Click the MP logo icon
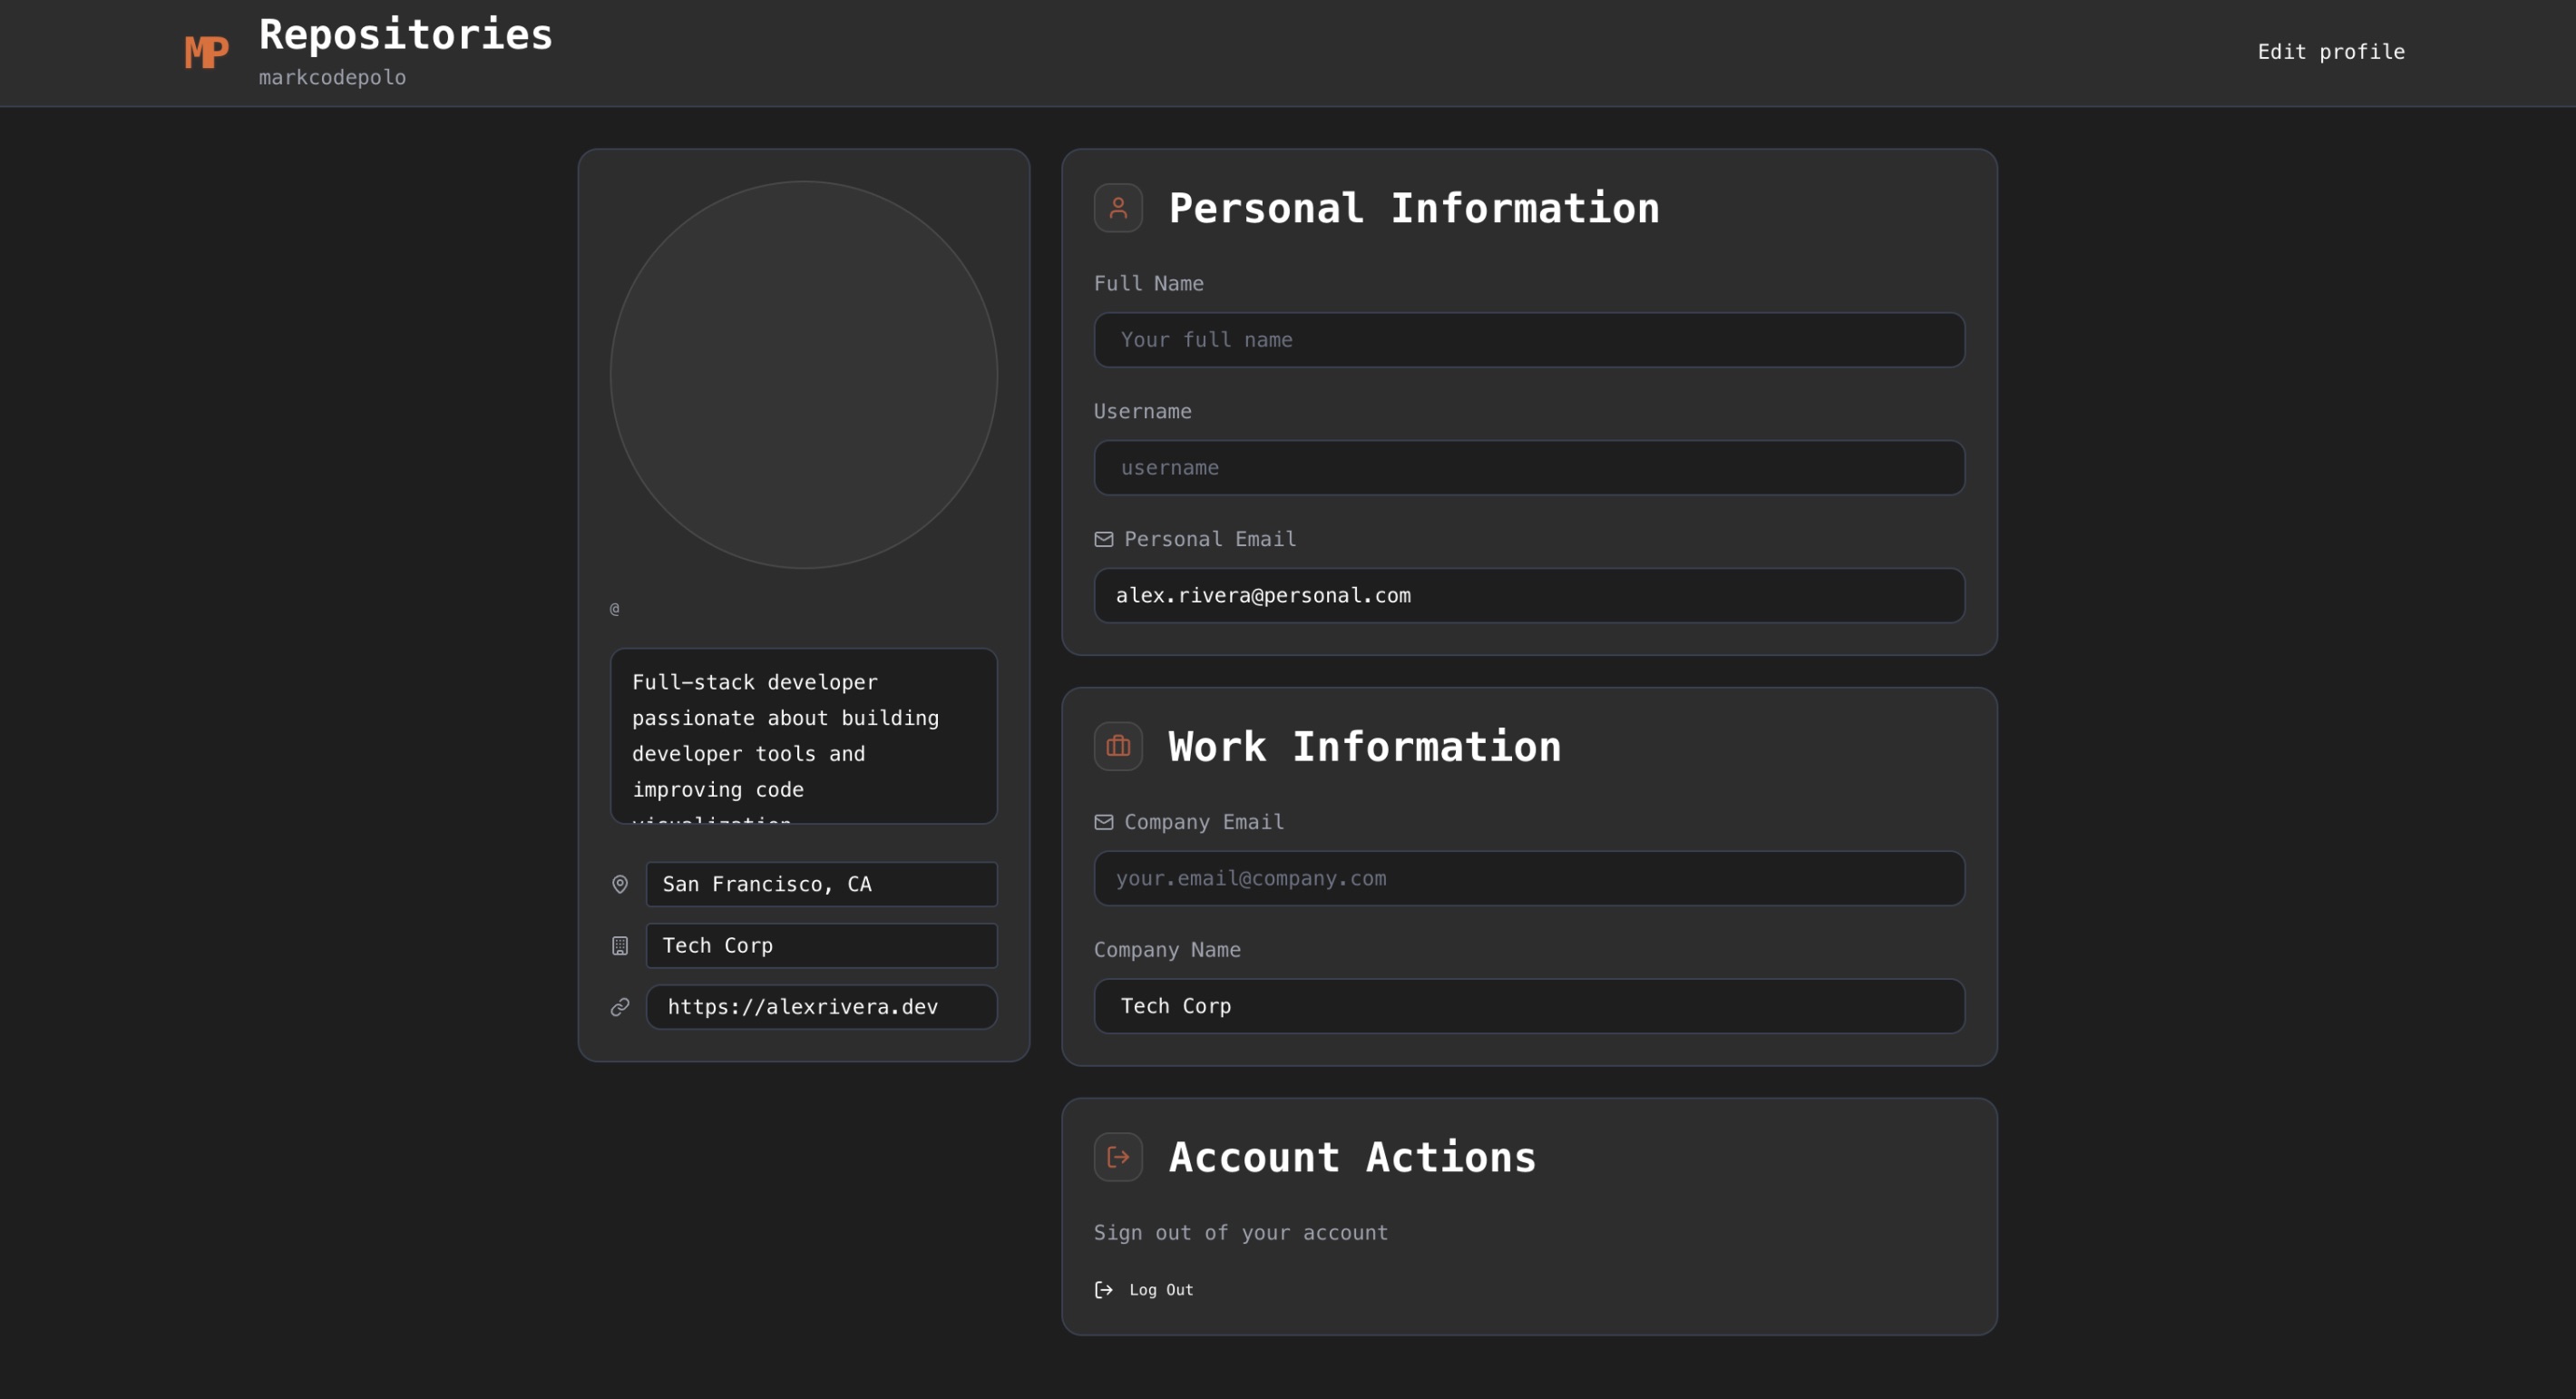 coord(206,52)
